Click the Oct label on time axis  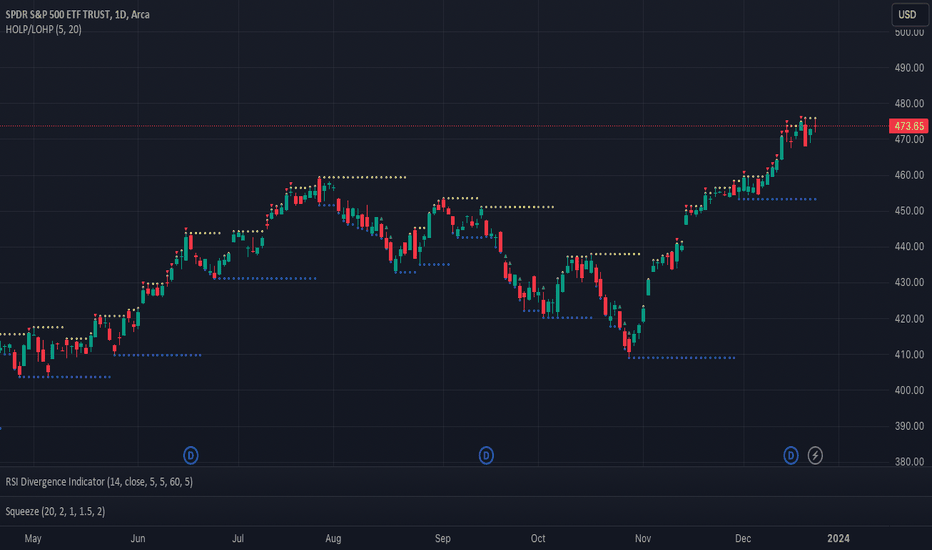click(538, 539)
